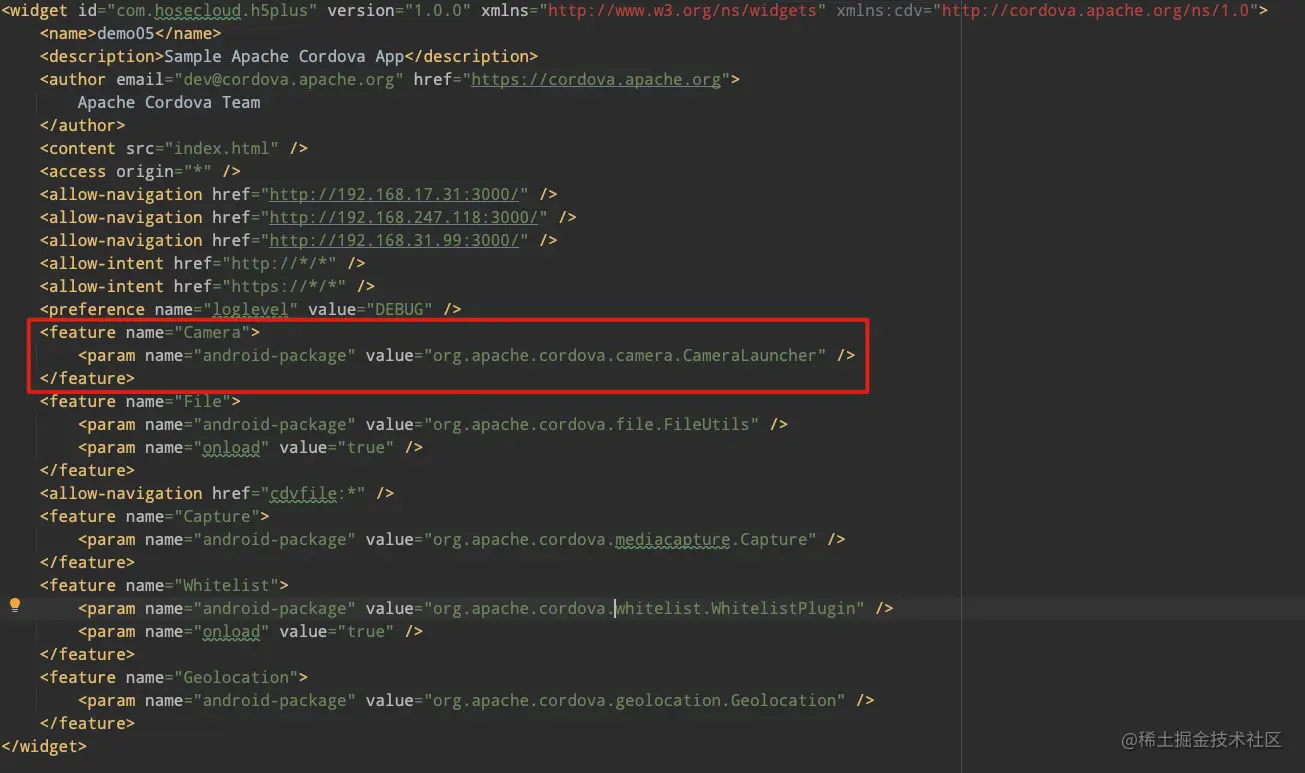This screenshot has height=773, width=1305.
Task: Click the dev@cordova.apache.org email value
Action: click(289, 79)
